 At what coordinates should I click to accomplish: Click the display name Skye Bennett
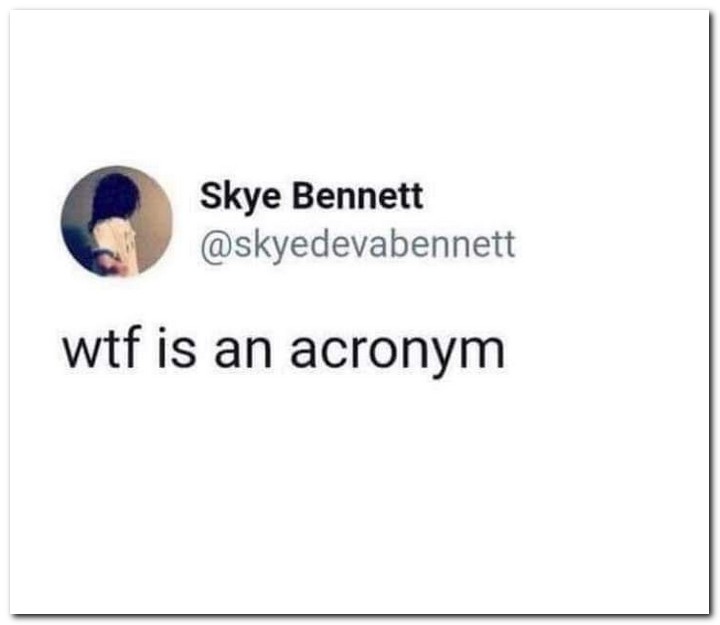pyautogui.click(x=311, y=197)
